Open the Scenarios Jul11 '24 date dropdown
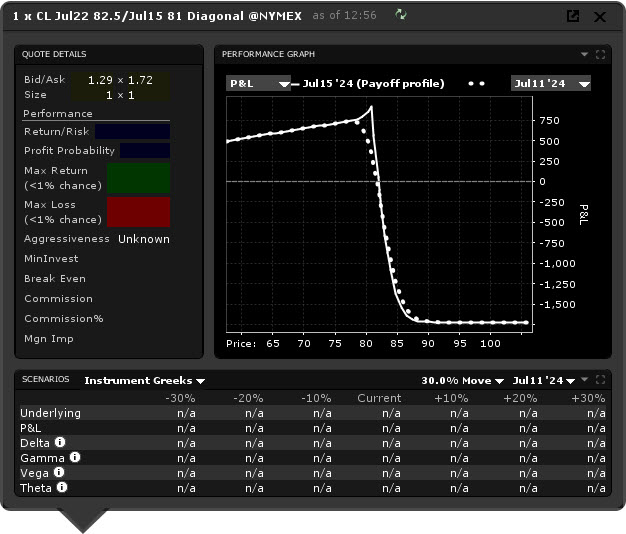The height and width of the screenshot is (534, 626). tap(543, 380)
